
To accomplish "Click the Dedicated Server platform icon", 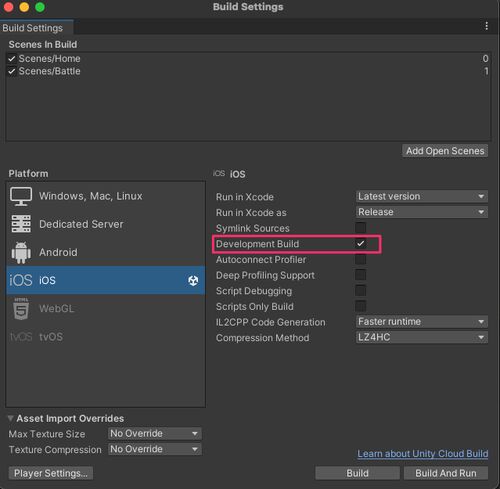I will (x=21, y=224).
